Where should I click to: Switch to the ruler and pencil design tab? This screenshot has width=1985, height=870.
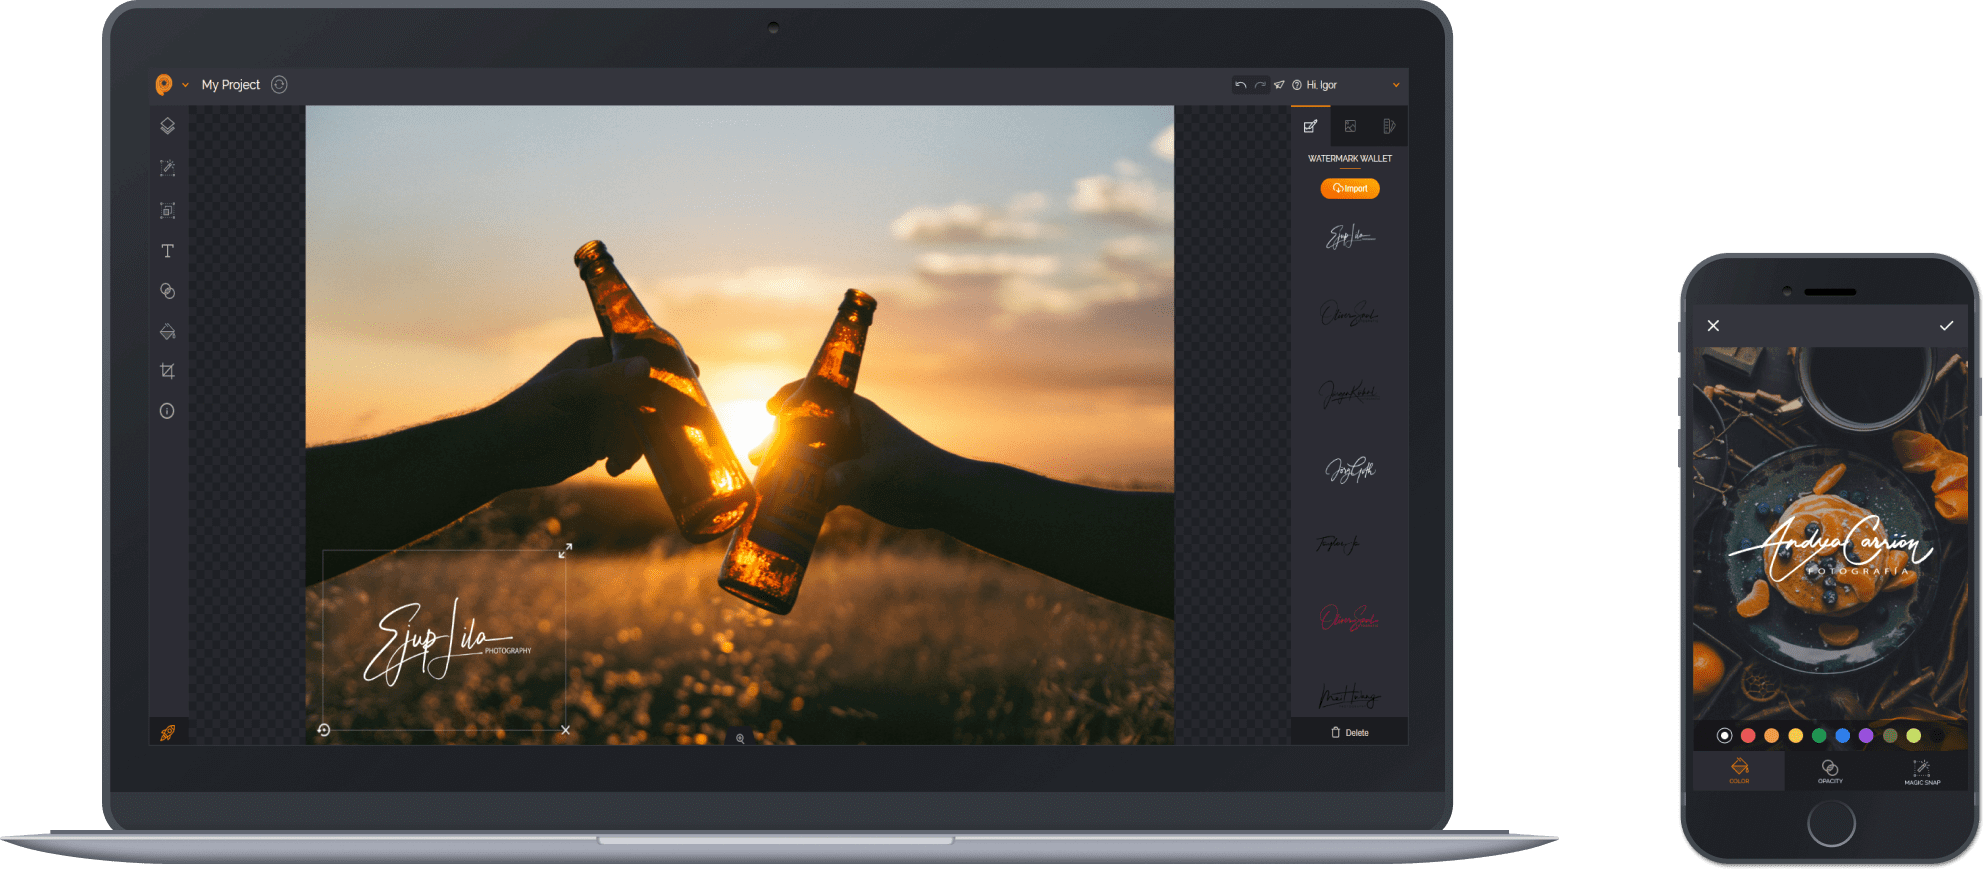[x=1388, y=126]
